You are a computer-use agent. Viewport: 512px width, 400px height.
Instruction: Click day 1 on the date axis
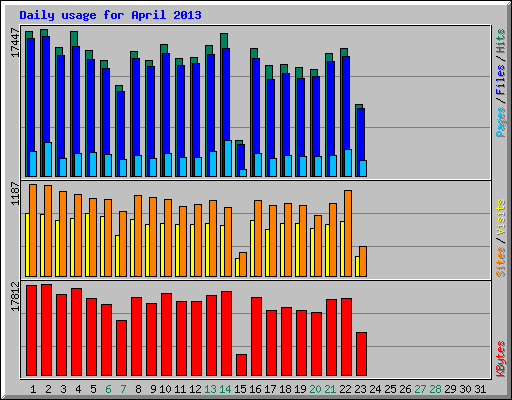click(33, 389)
